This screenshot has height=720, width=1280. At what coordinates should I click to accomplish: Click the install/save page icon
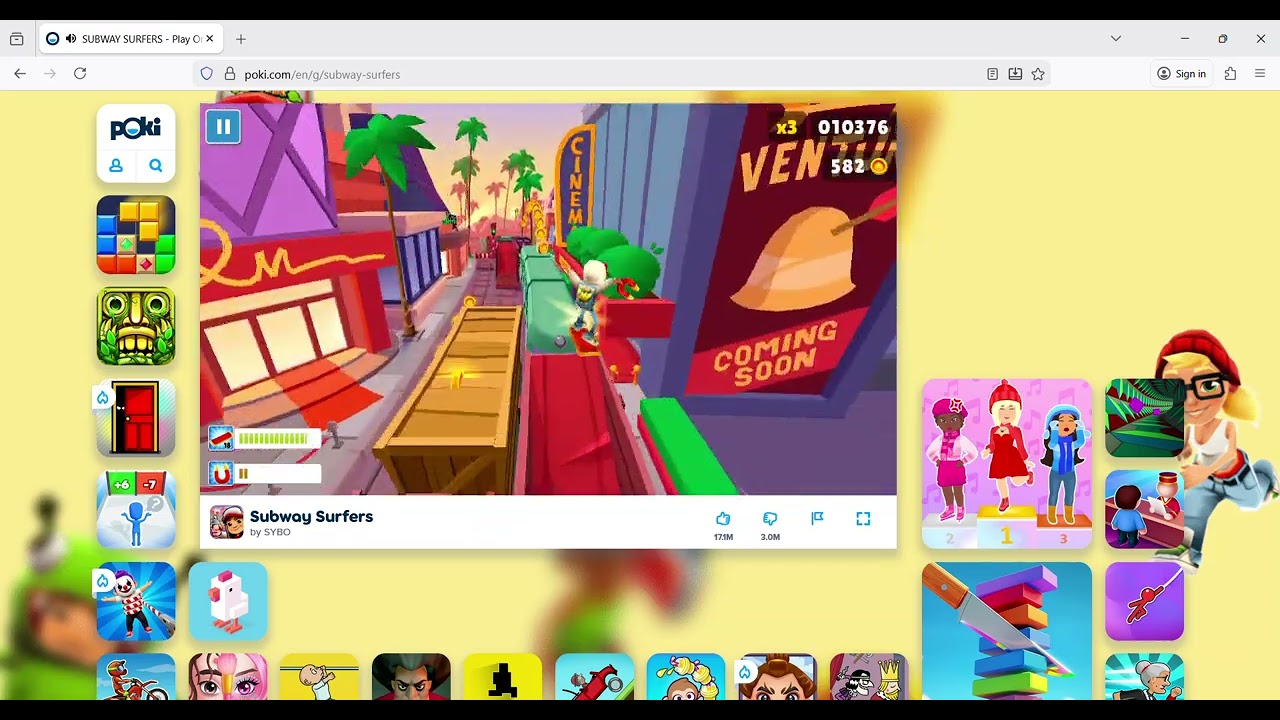pos(1015,74)
